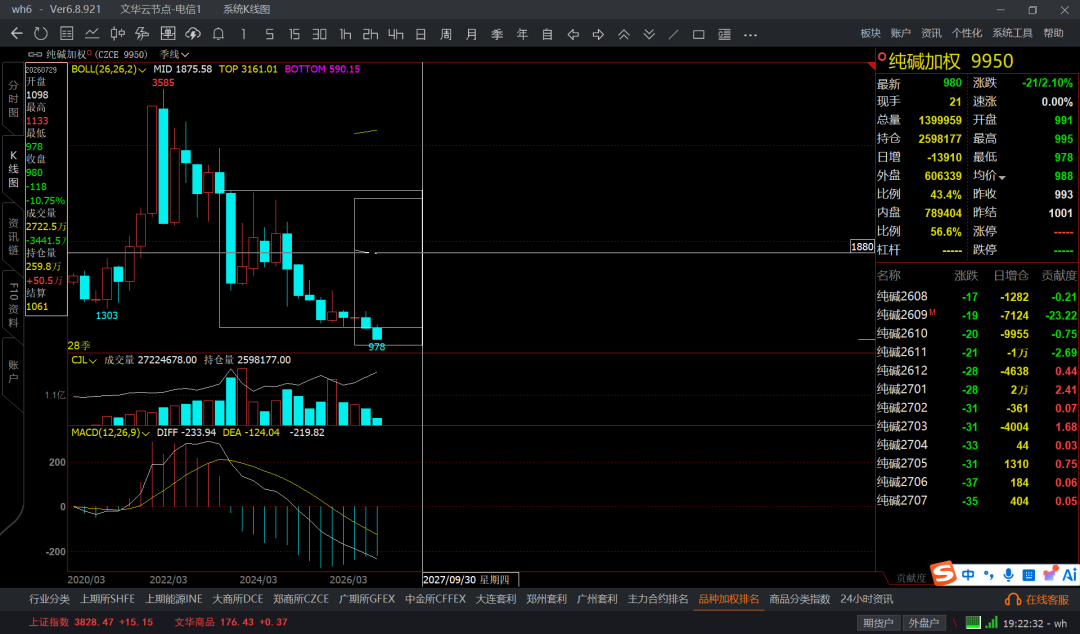Screen dimensions: 1080x634
Task: Switch chart to weekly 周 period
Action: 446,34
